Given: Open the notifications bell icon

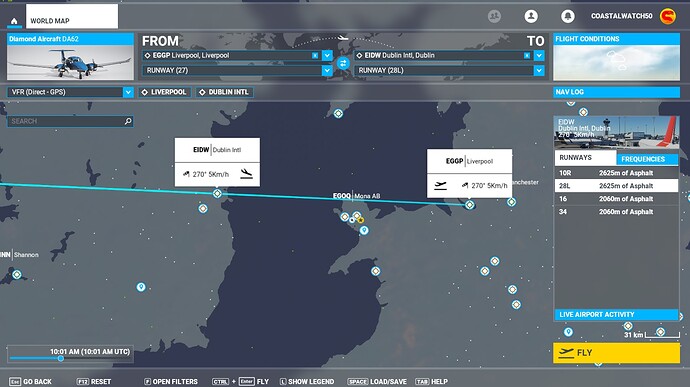Looking at the screenshot, I should (568, 16).
